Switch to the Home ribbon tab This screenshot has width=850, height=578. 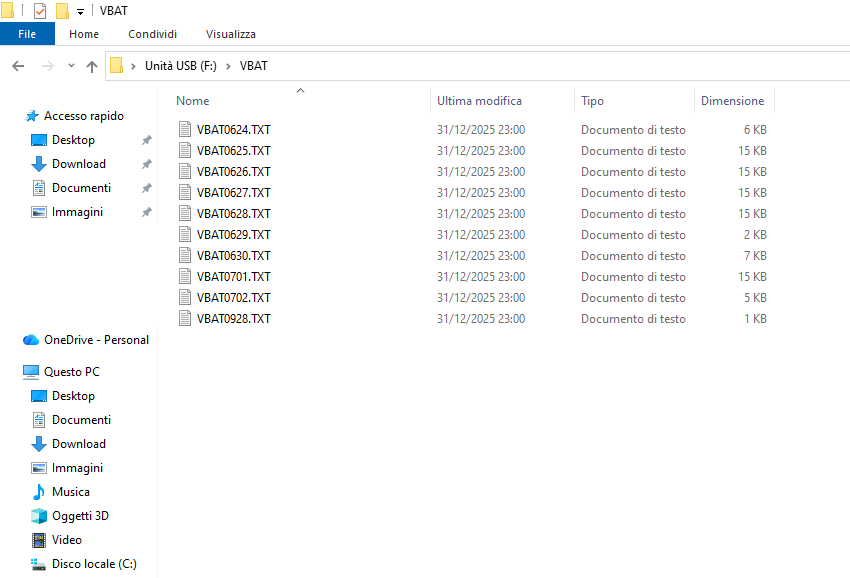pos(84,34)
